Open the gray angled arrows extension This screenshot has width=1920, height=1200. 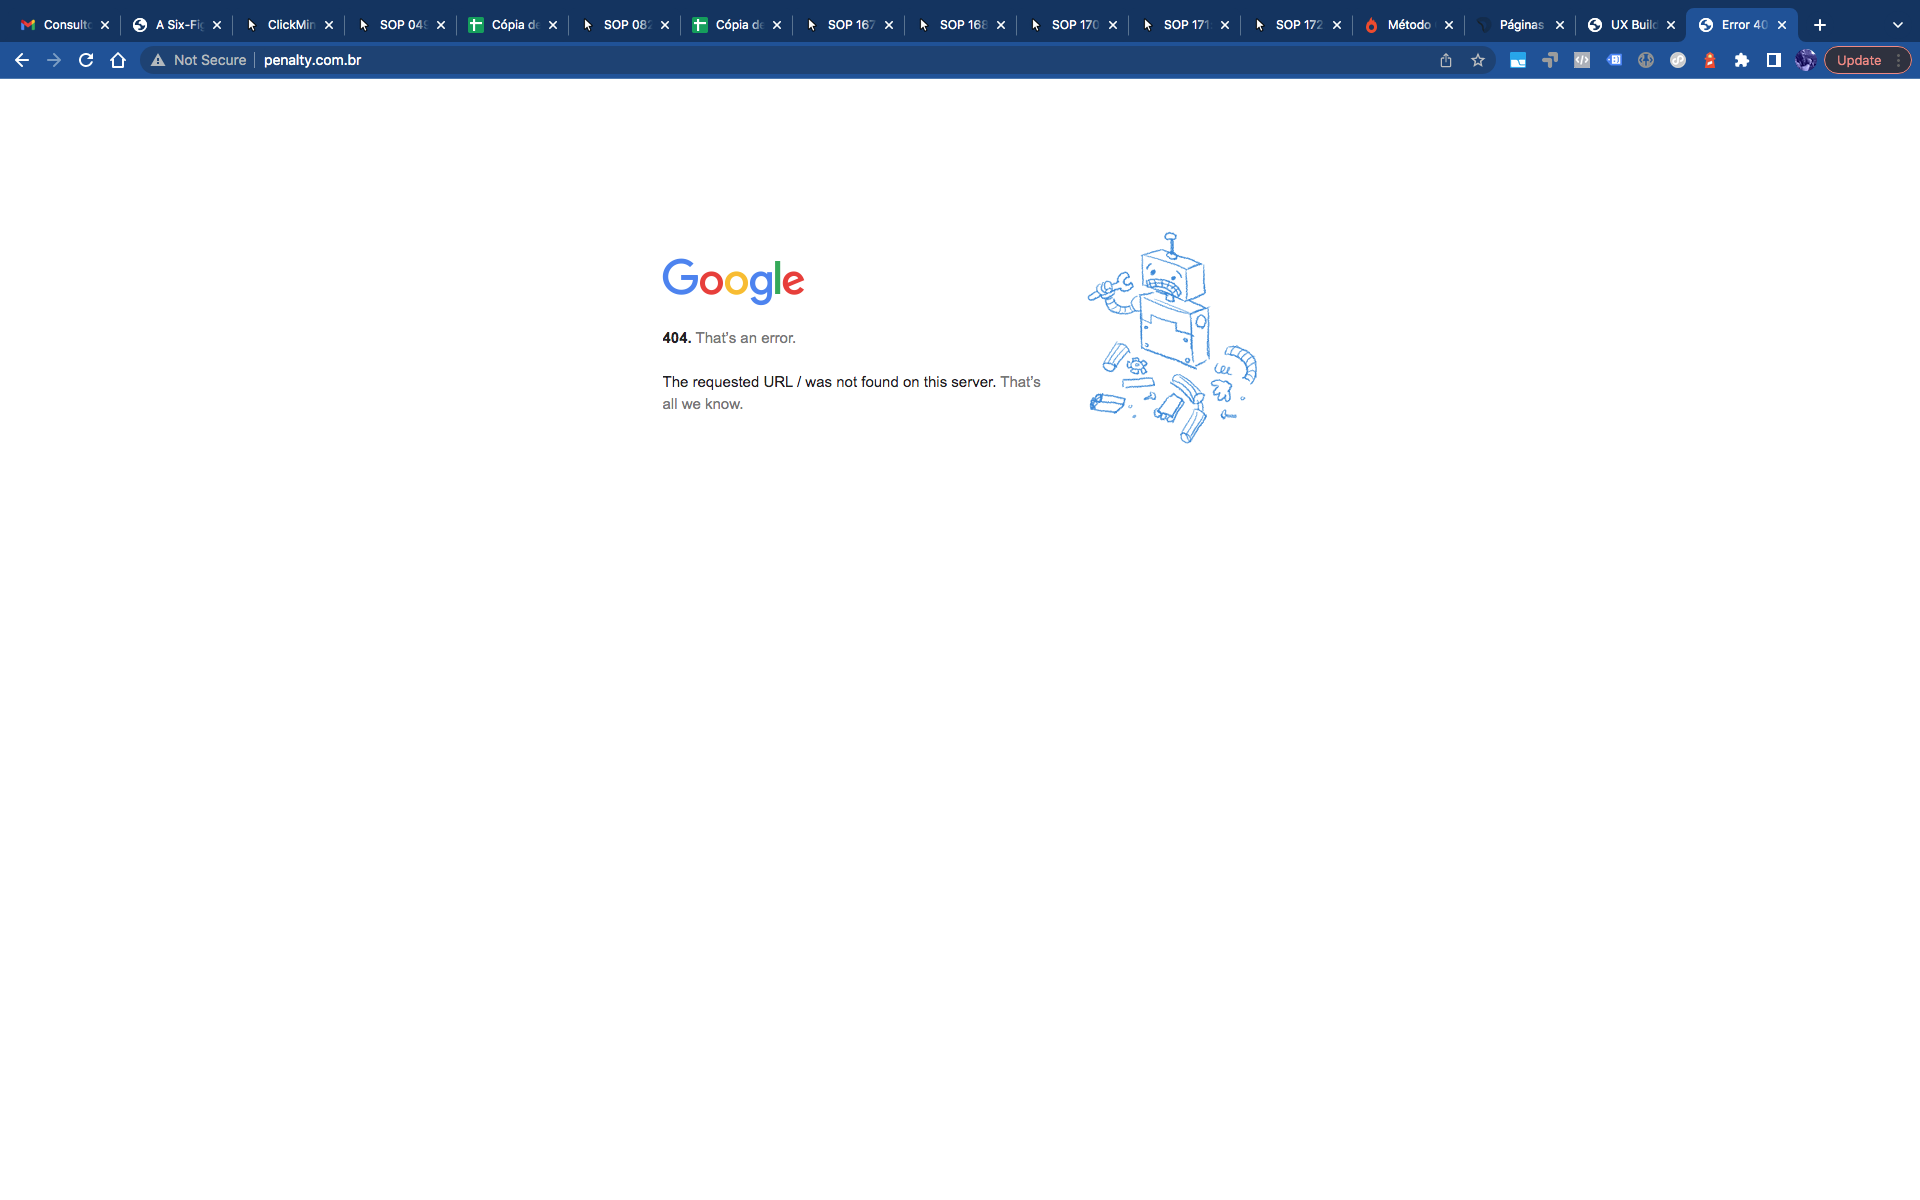pyautogui.click(x=1550, y=60)
